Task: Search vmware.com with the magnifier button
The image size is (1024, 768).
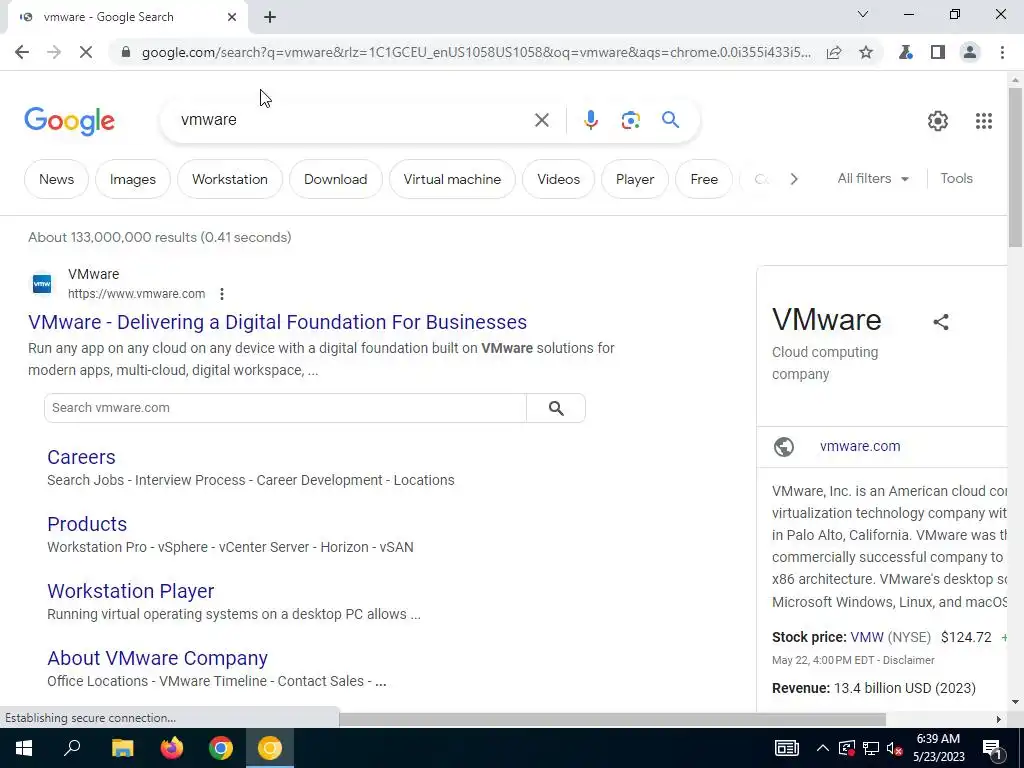Action: [556, 408]
